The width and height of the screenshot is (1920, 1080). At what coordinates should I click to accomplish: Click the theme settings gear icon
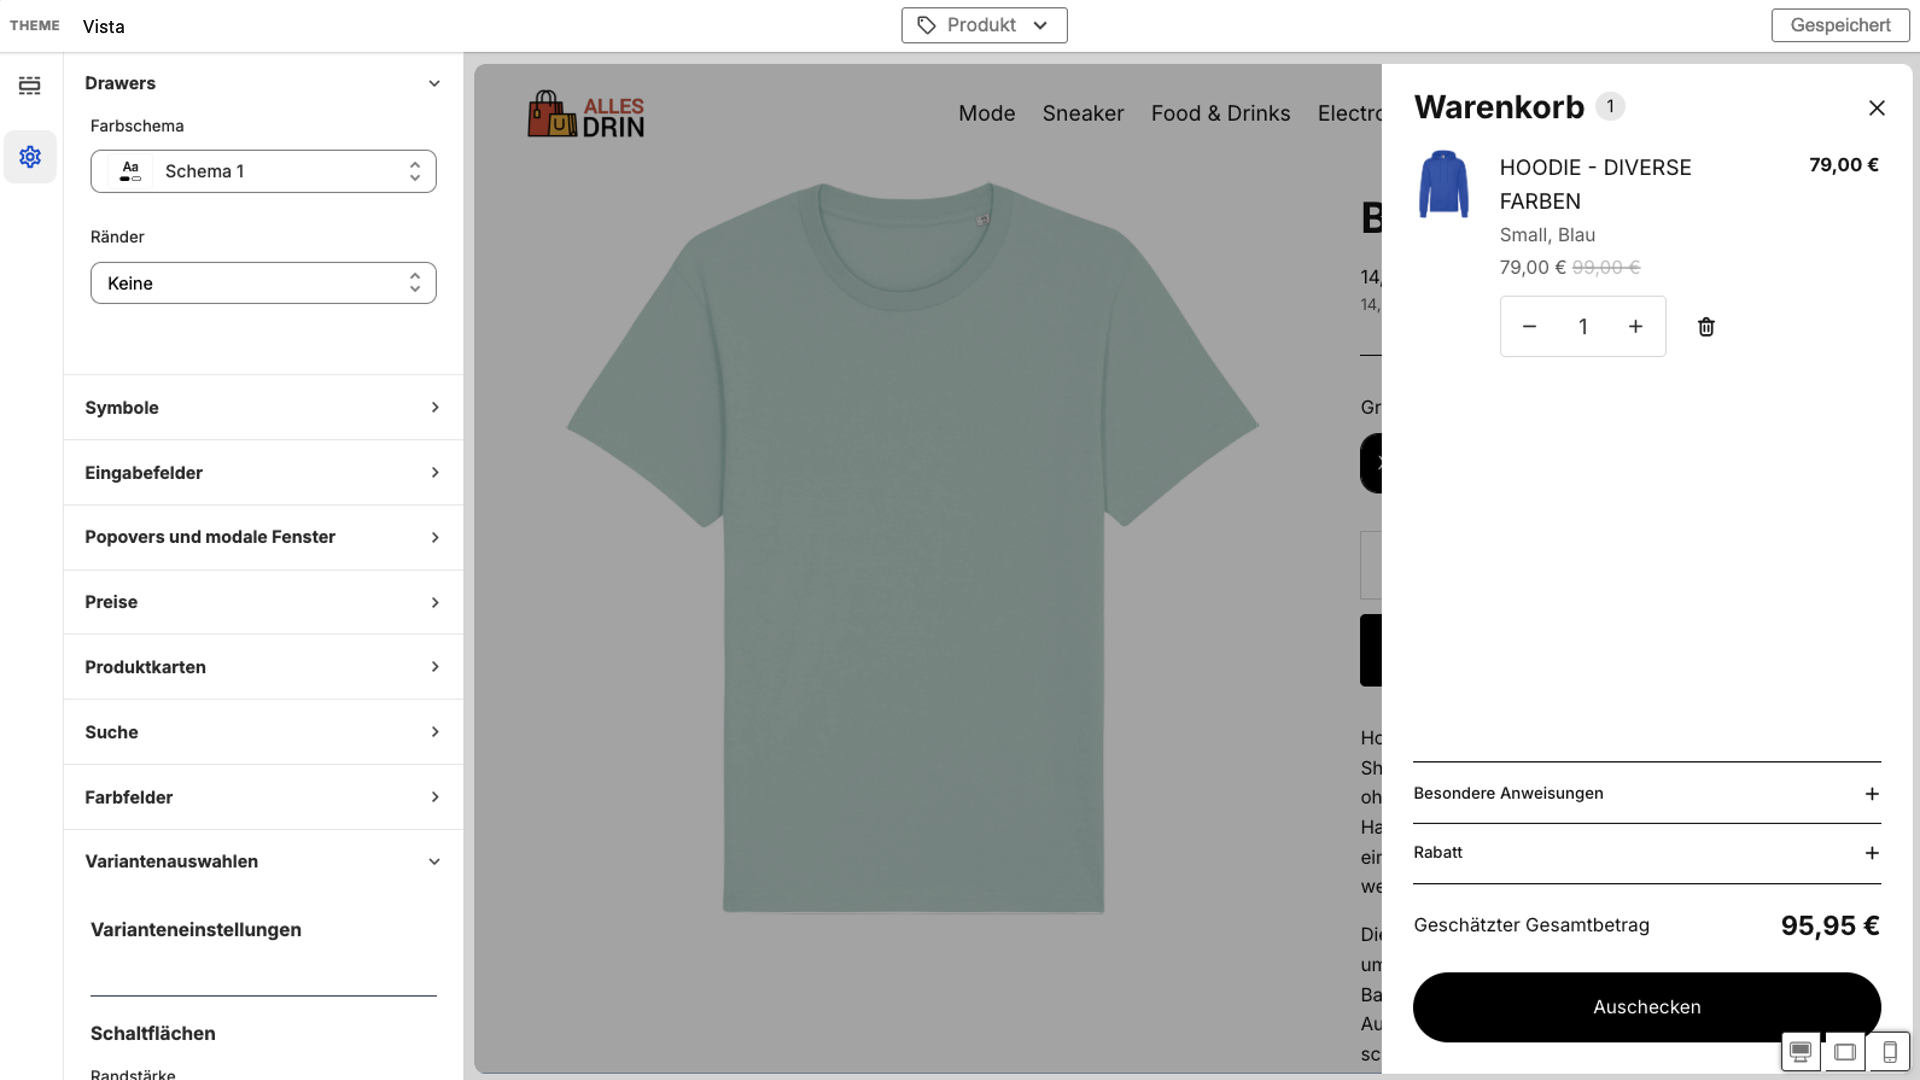point(30,157)
